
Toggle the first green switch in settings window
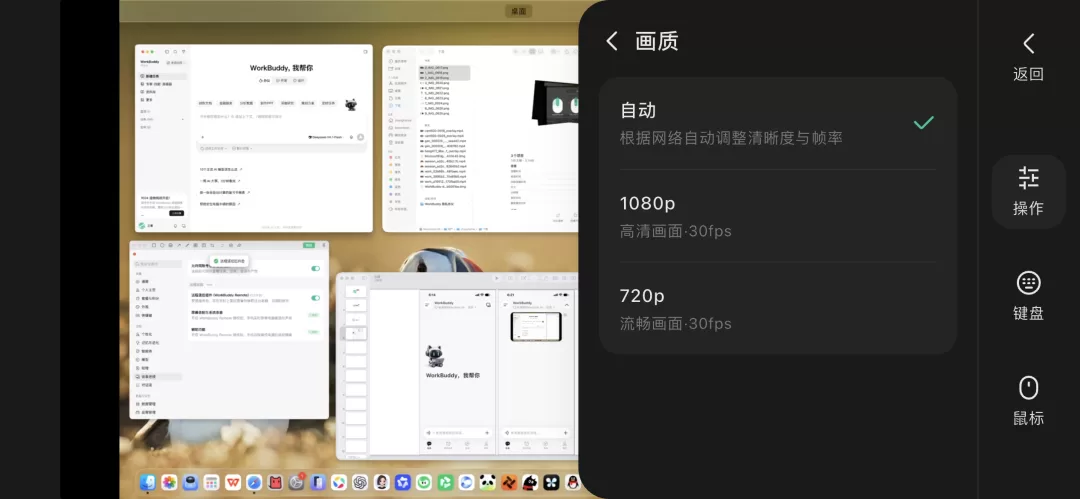point(315,268)
